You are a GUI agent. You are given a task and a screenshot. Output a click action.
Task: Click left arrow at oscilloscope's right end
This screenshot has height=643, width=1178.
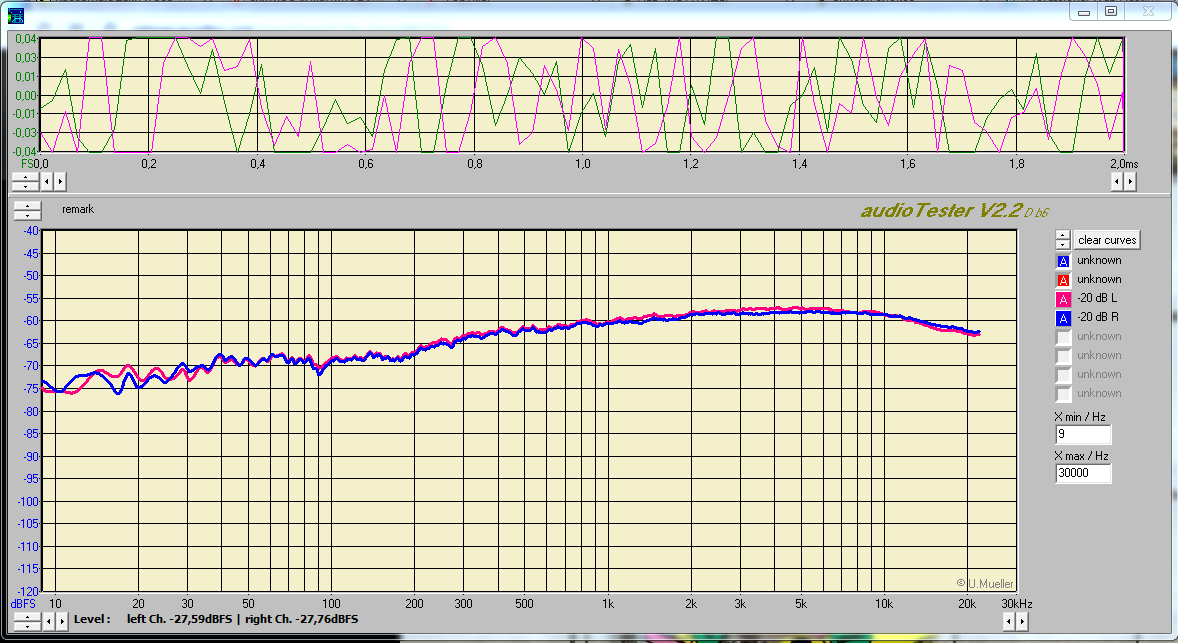coord(1118,182)
